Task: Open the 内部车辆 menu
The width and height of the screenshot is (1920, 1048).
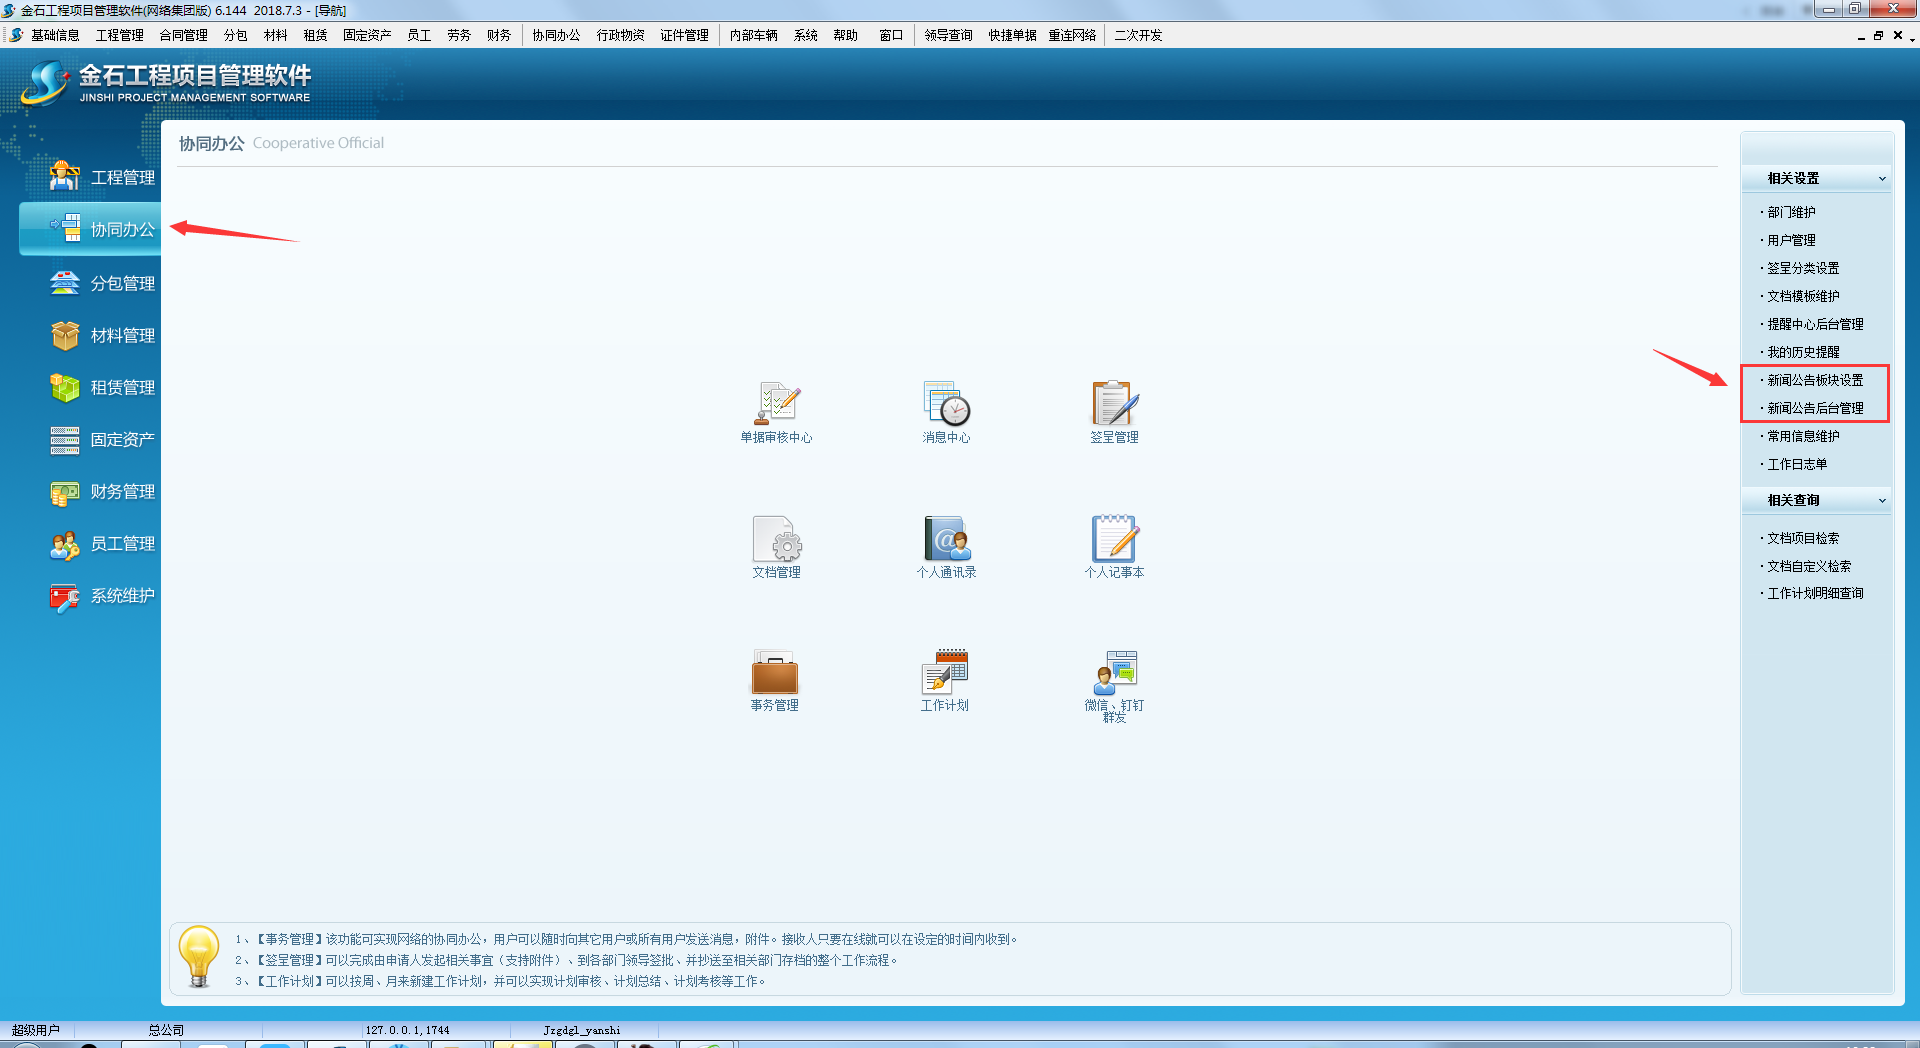Action: coord(753,35)
